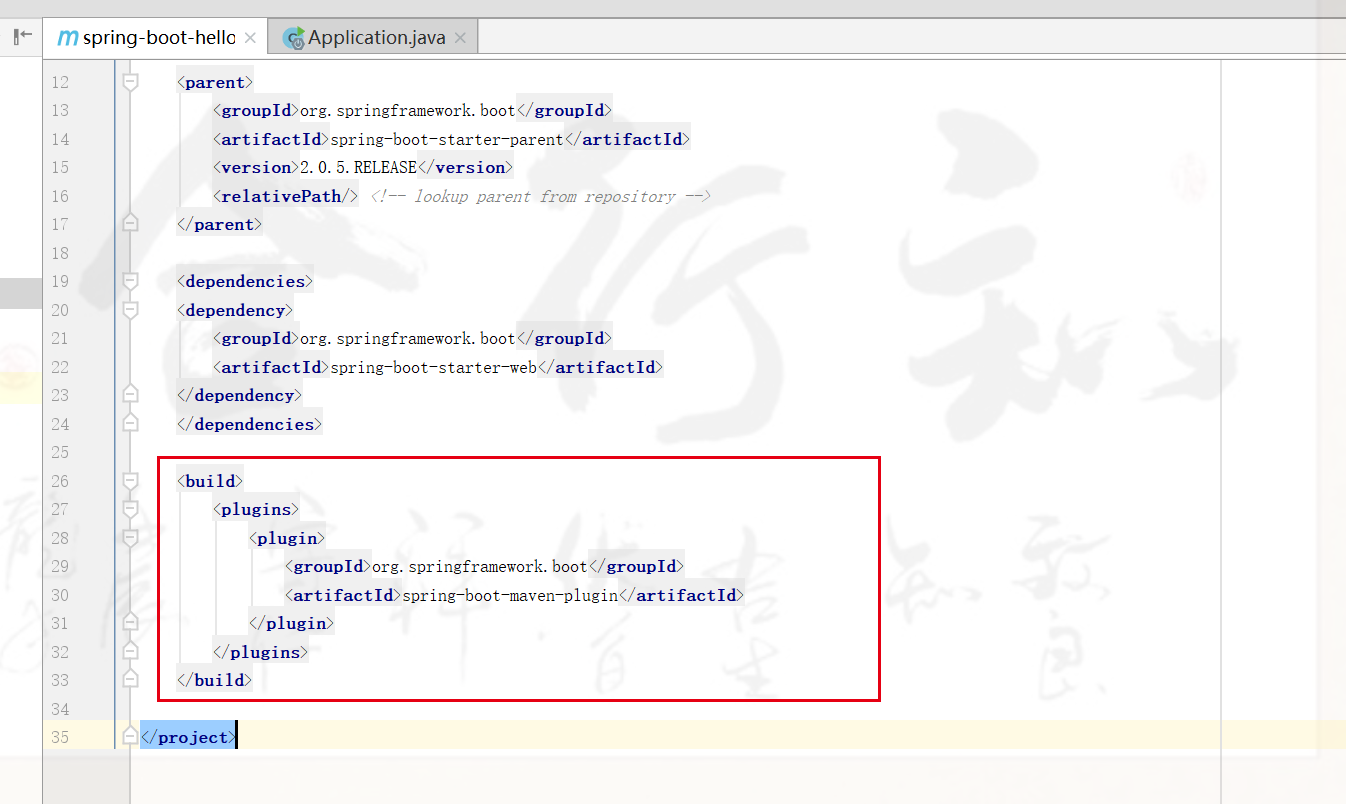1346x804 pixels.
Task: Click the opening build tag
Action: 210,481
